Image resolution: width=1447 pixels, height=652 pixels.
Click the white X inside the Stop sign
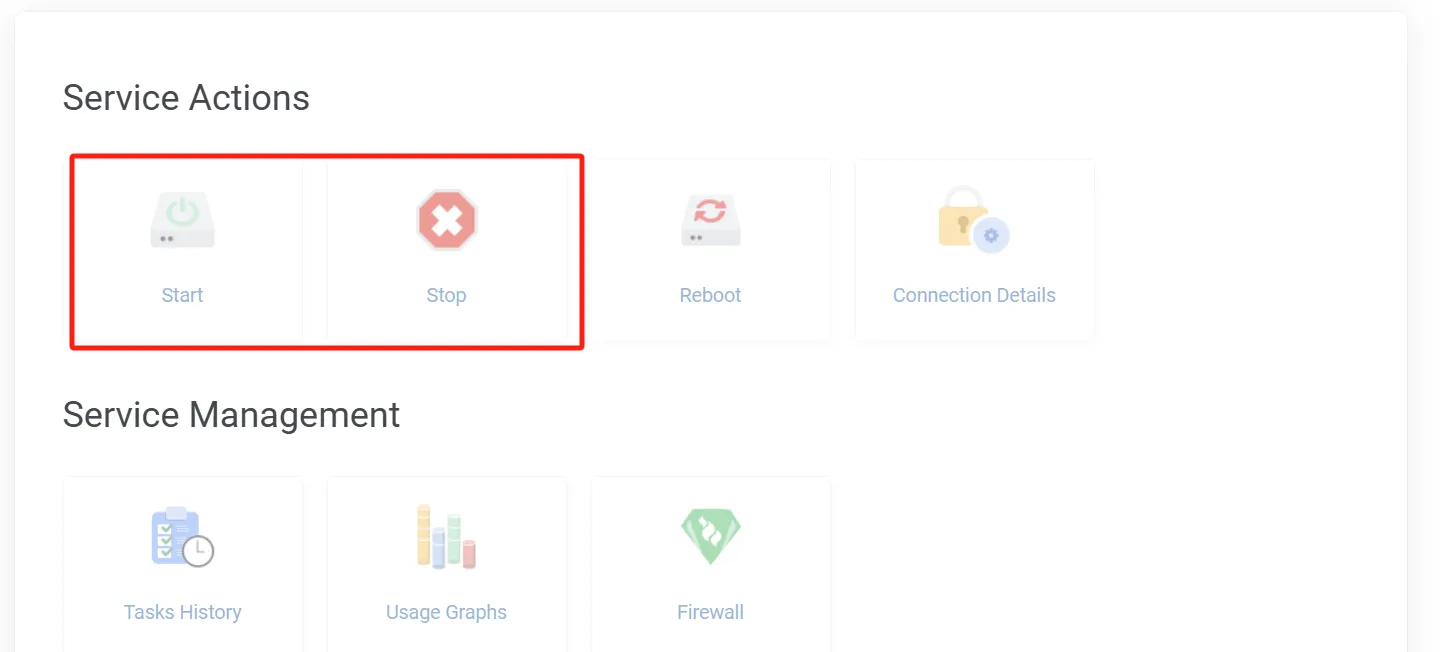[447, 220]
